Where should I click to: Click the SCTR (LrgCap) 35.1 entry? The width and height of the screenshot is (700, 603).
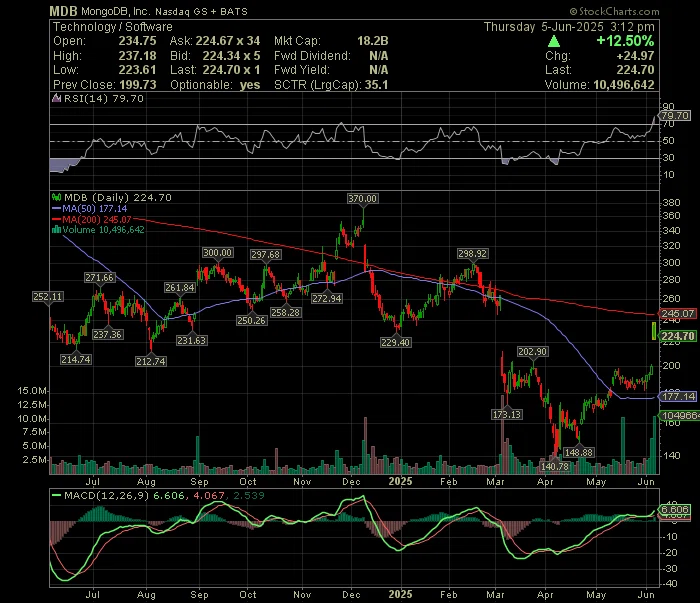pyautogui.click(x=331, y=85)
